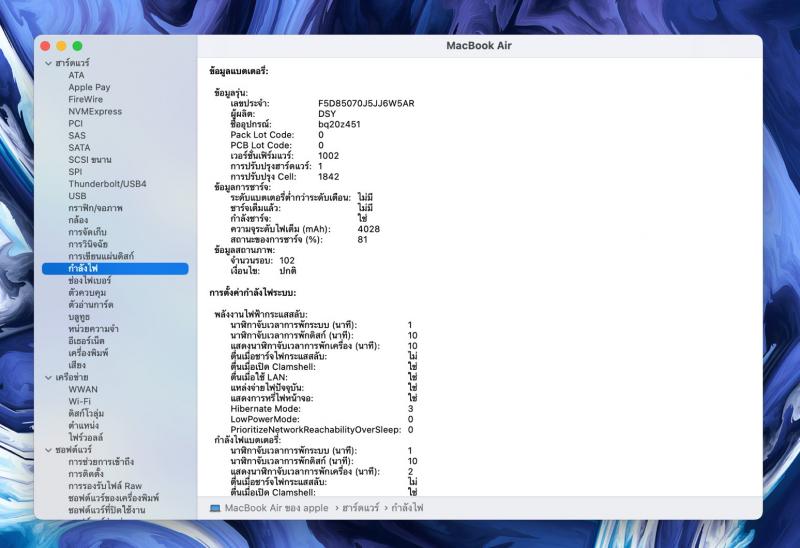Open การช่วยการเข้าถึง software item
The image size is (800, 548).
pos(101,462)
